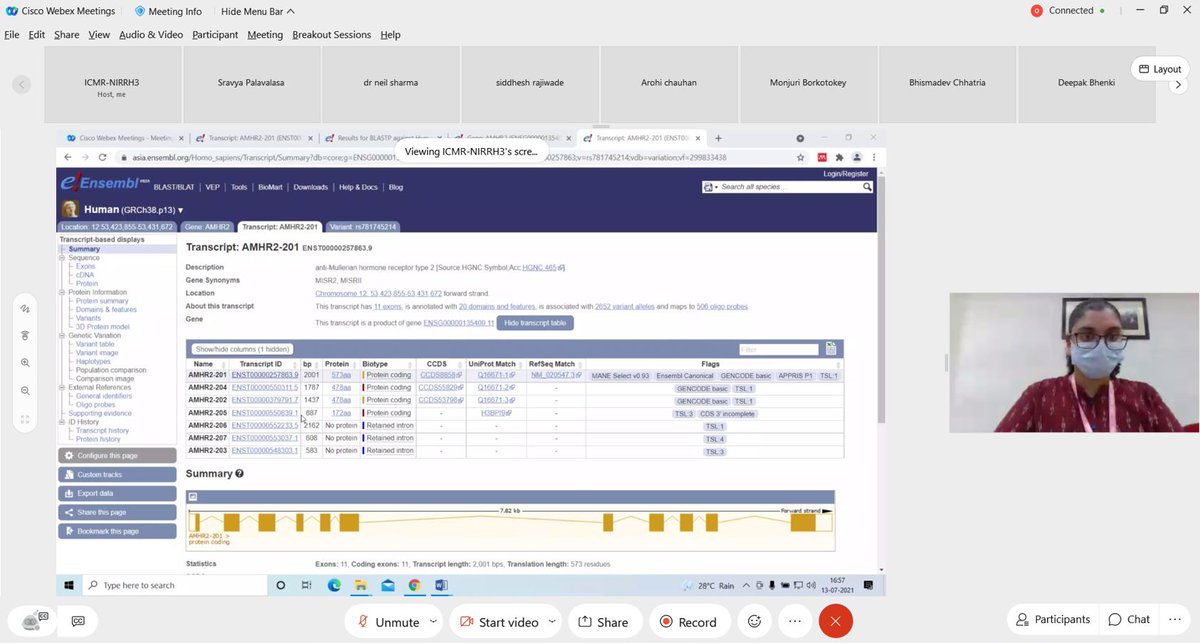
Task: Zoom out of the shared screen
Action: 24,391
